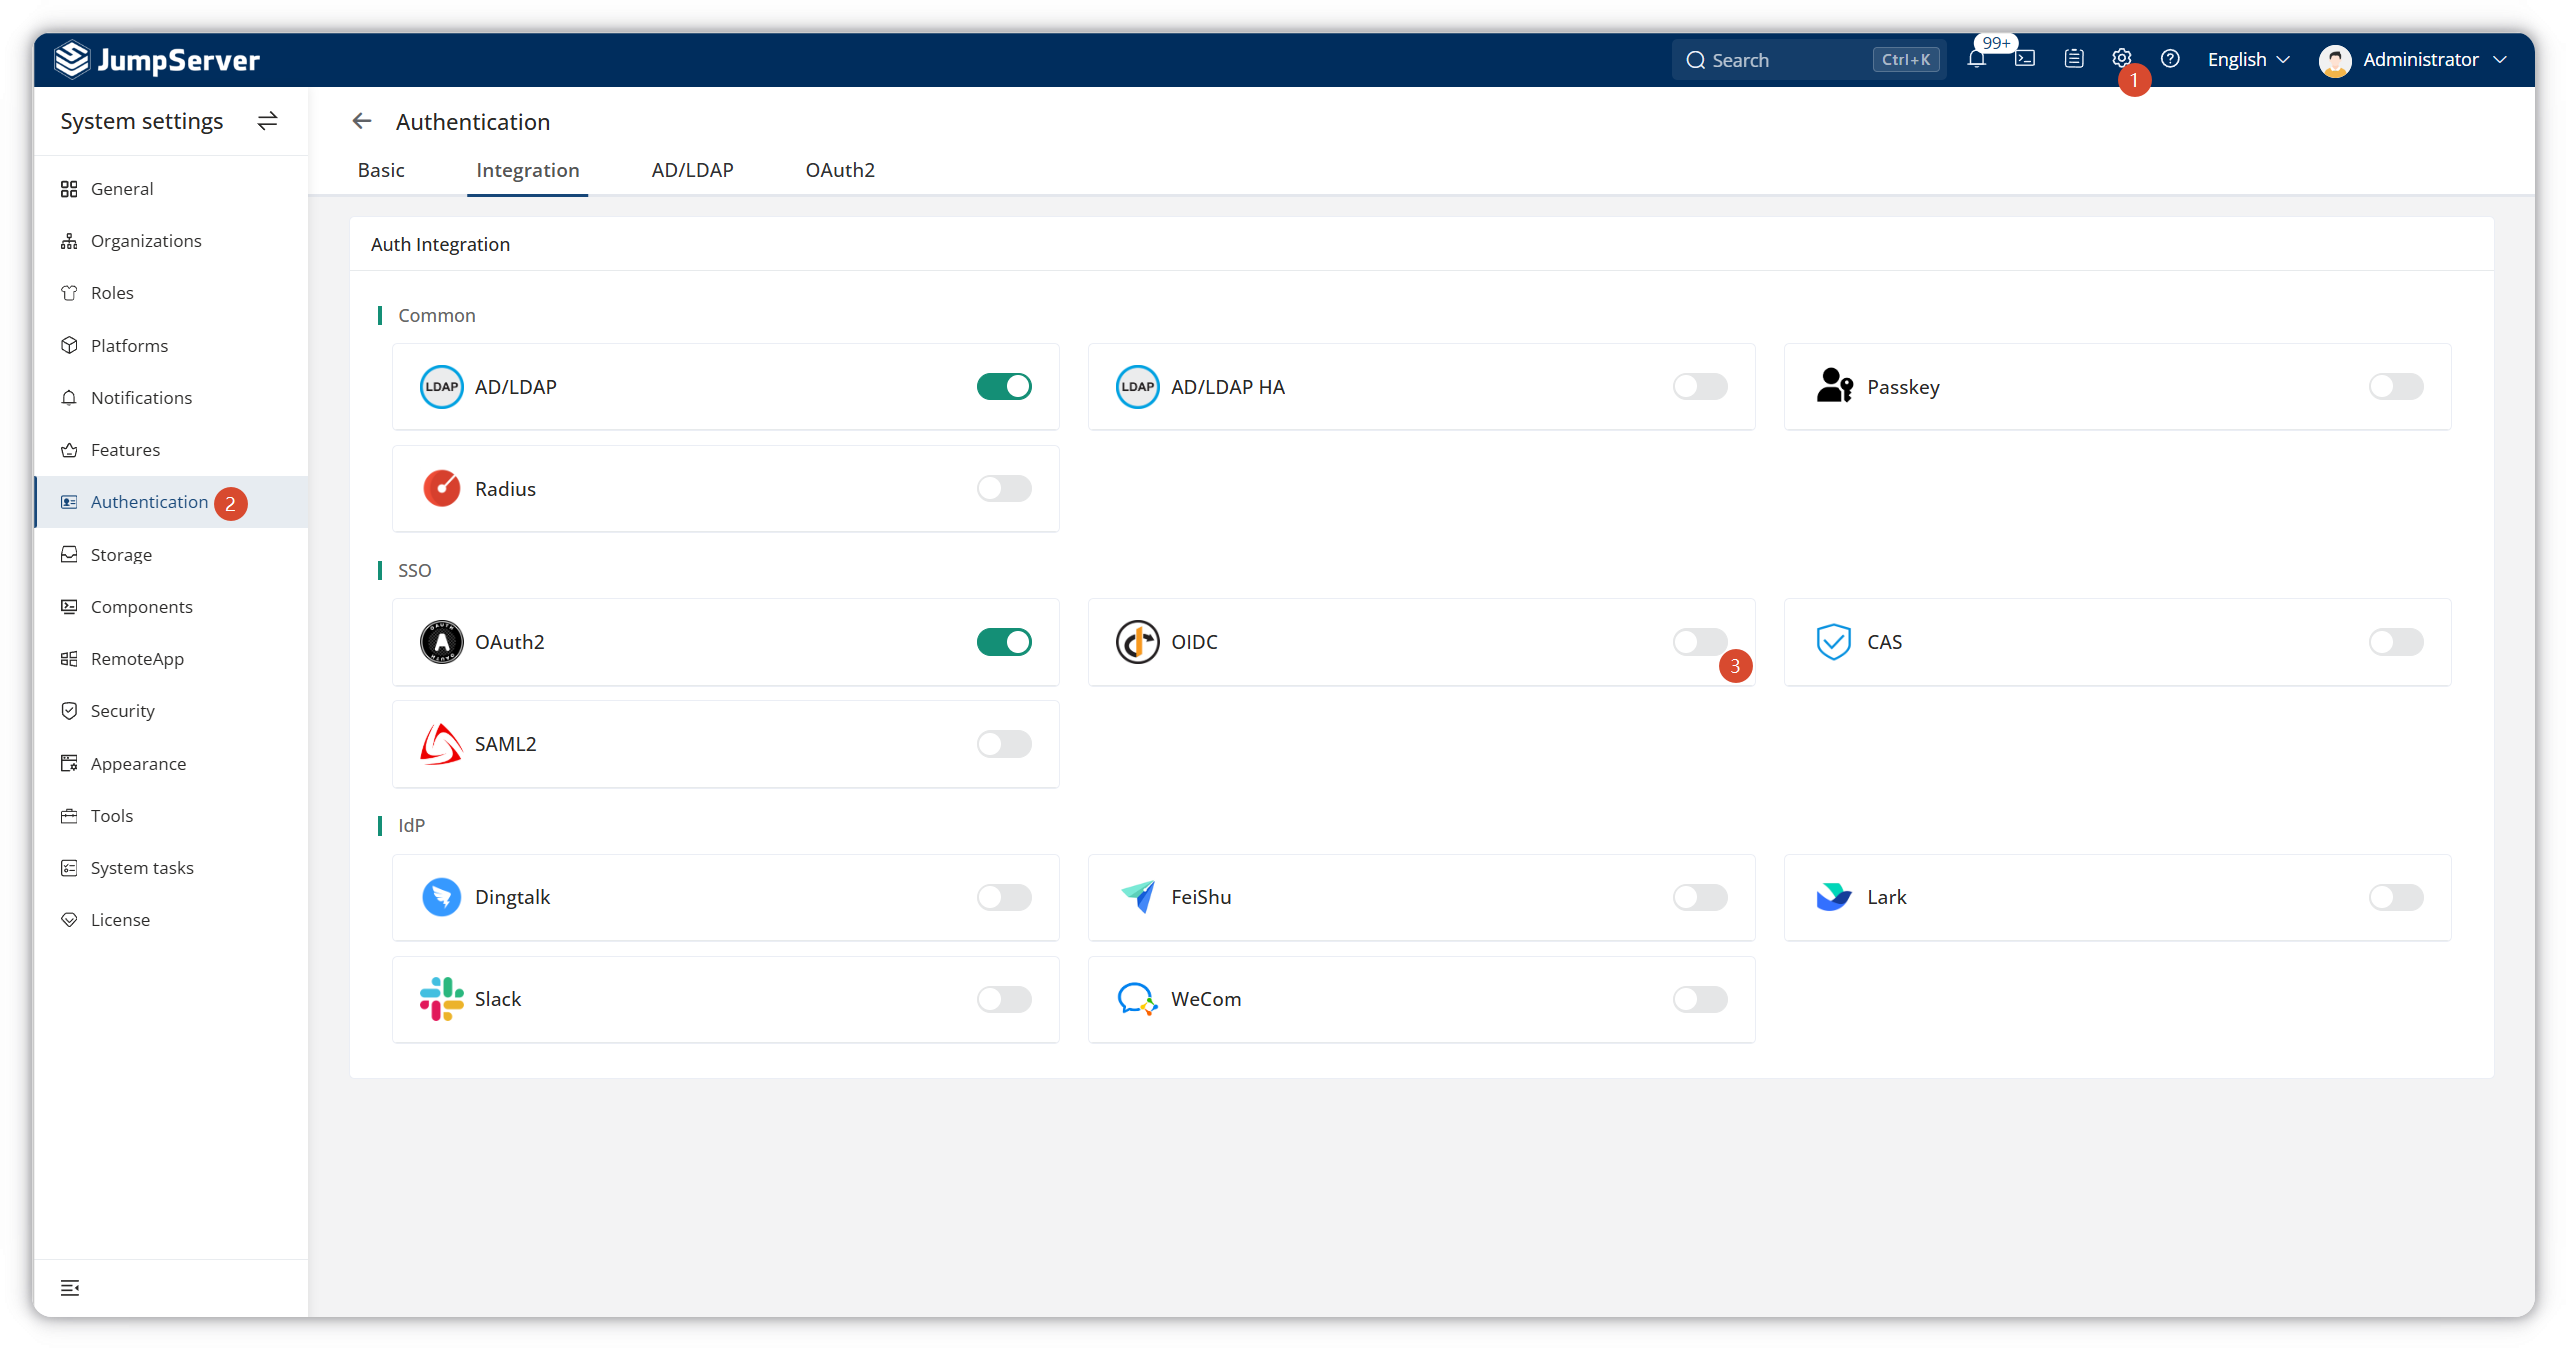The height and width of the screenshot is (1349, 2567).
Task: Click the system settings gear icon
Action: [x=2121, y=59]
